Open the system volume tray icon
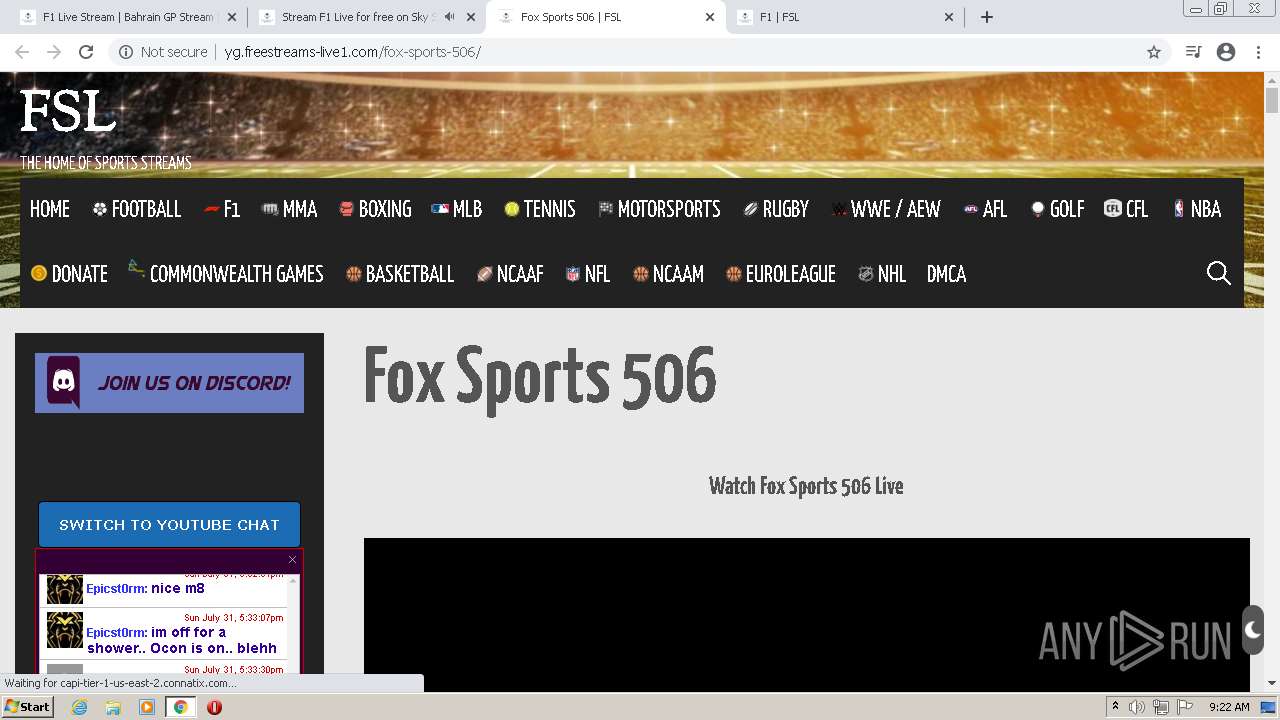1280x720 pixels. point(1137,707)
